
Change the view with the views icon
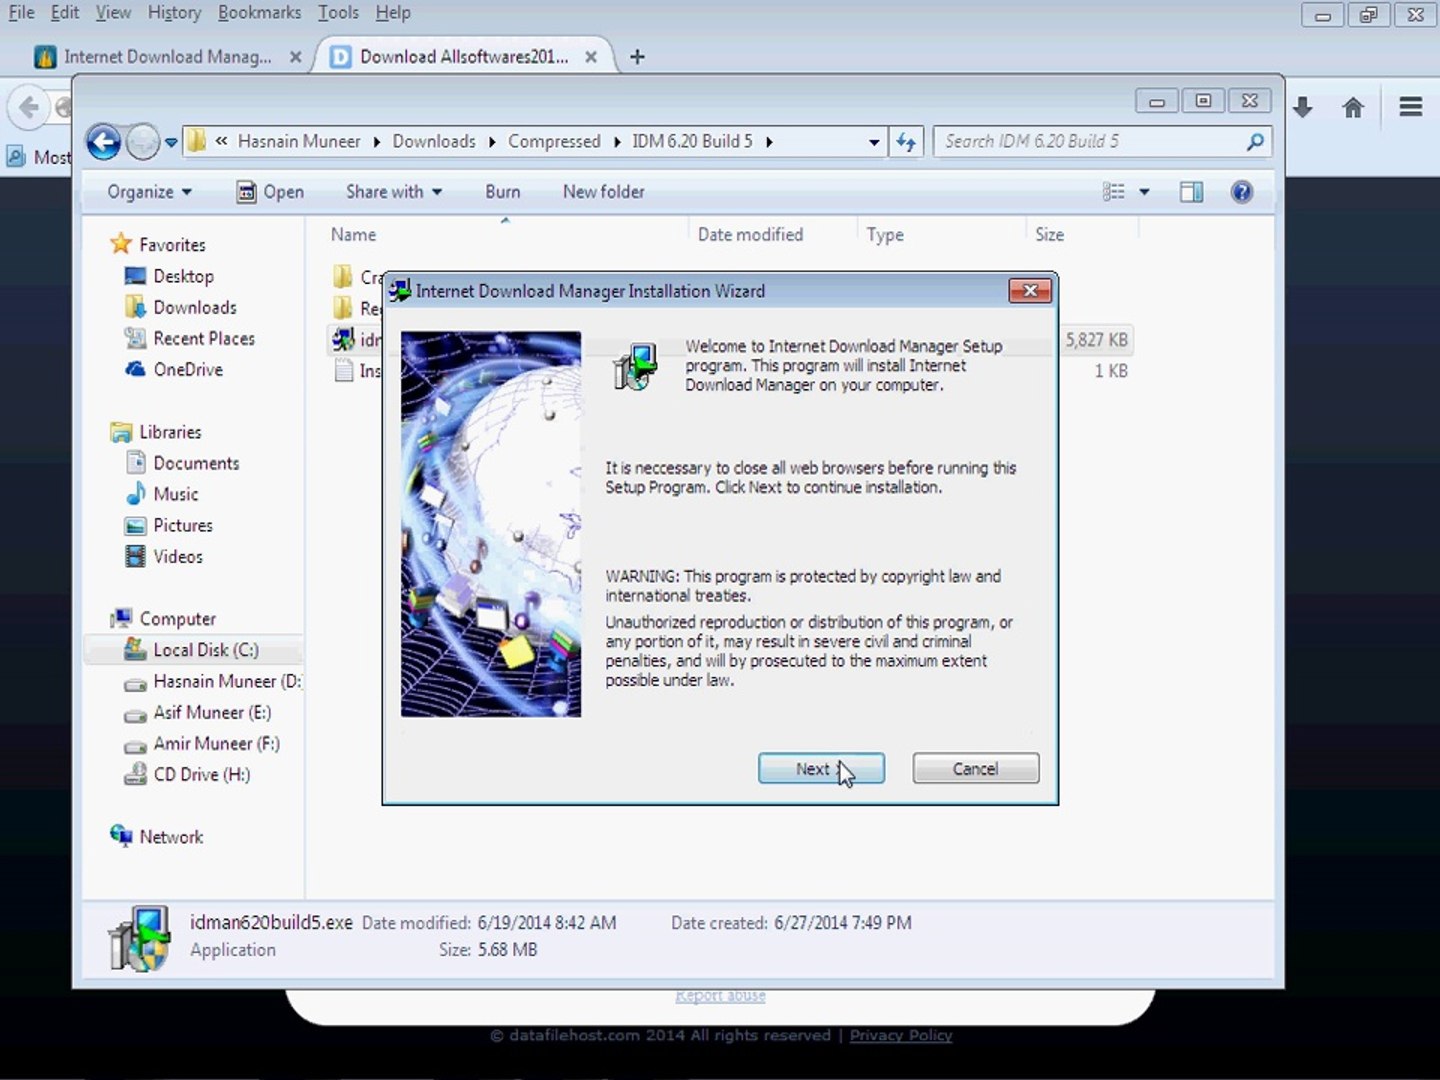tap(1114, 192)
